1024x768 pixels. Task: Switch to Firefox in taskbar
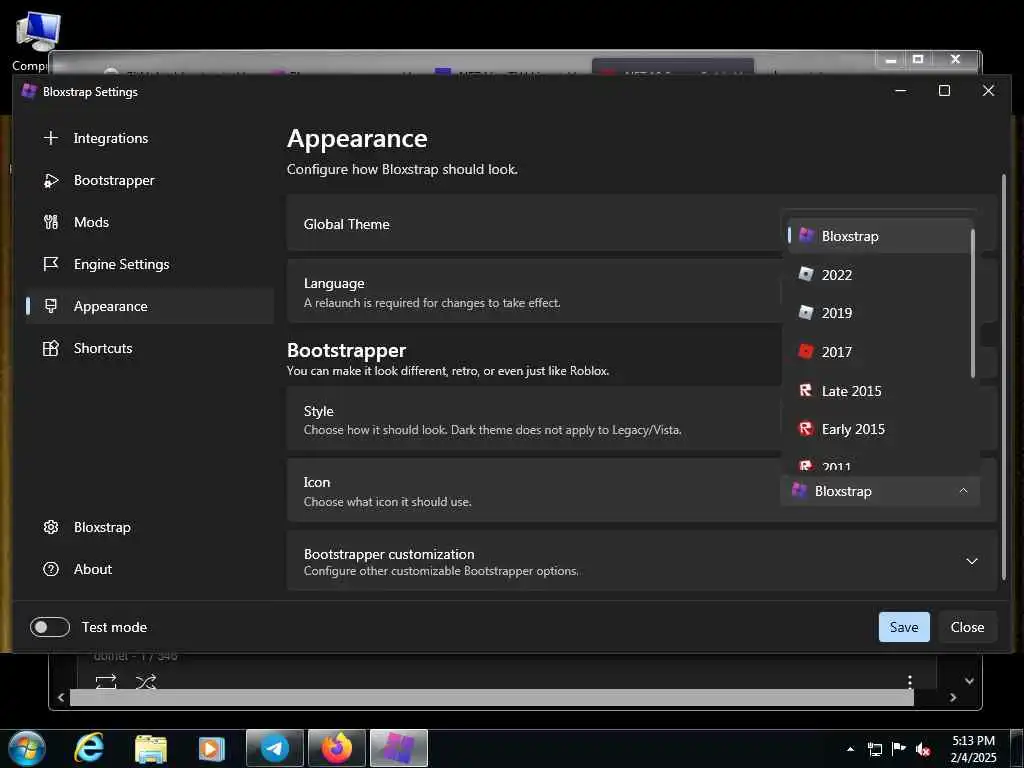coord(337,748)
